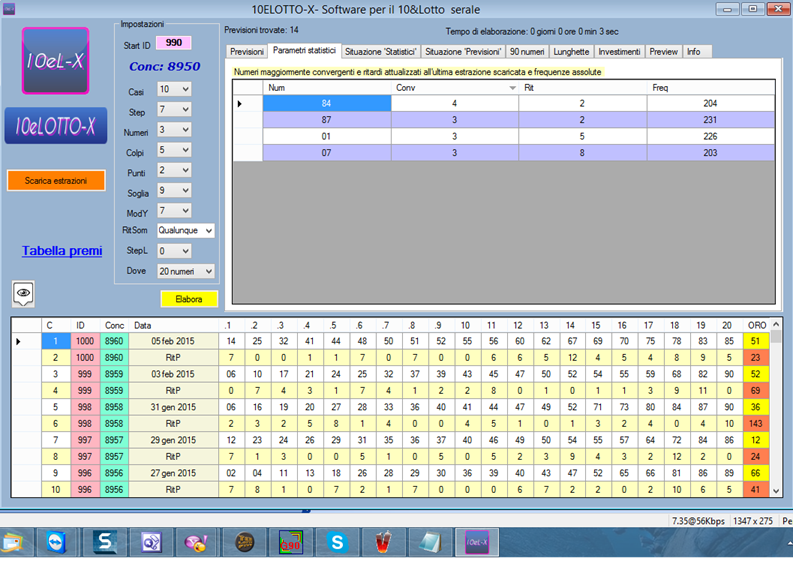Open the mail taskbar icon
The width and height of the screenshot is (793, 576).
pos(14,542)
